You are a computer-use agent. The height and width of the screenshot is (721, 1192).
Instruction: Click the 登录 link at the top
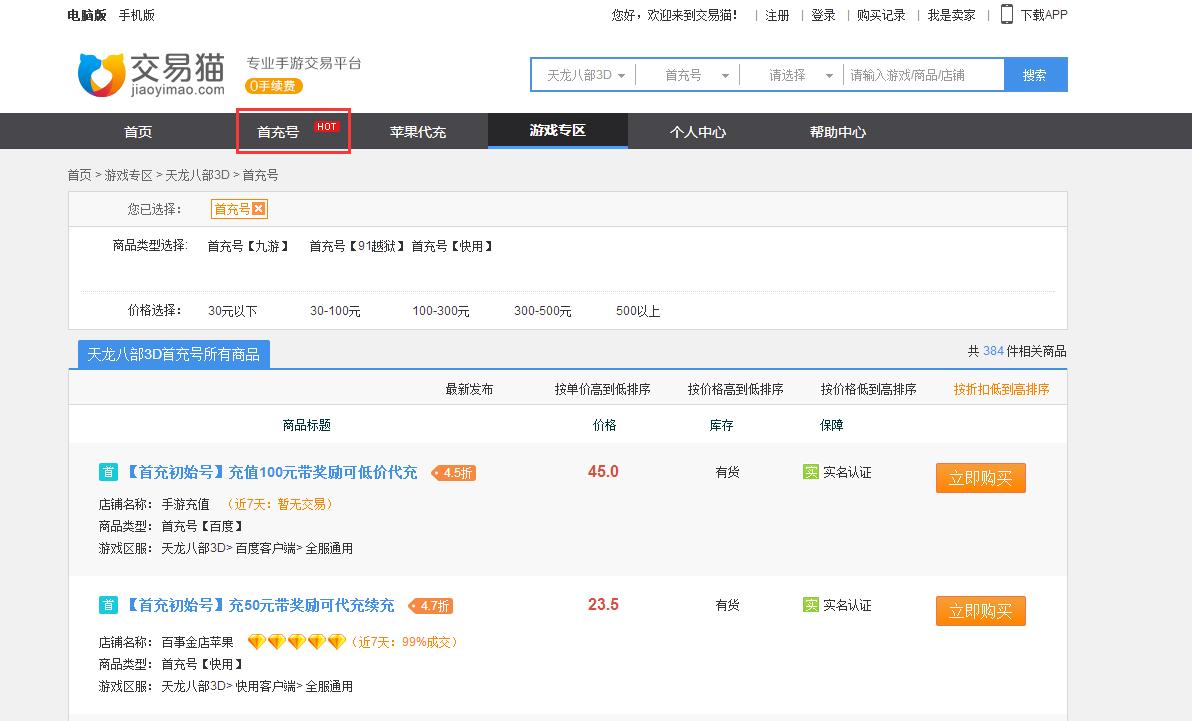823,14
